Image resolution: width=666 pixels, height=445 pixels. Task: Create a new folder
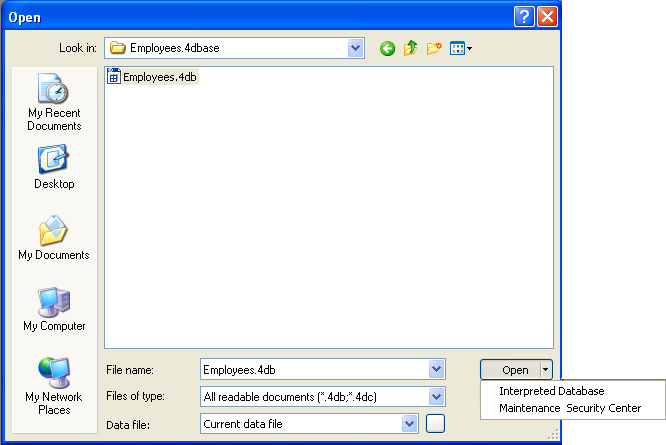(434, 48)
